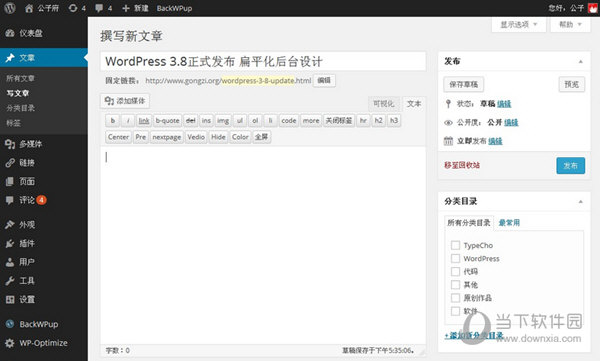Click the permalink 编辑 button
600x361 pixels.
click(x=324, y=80)
